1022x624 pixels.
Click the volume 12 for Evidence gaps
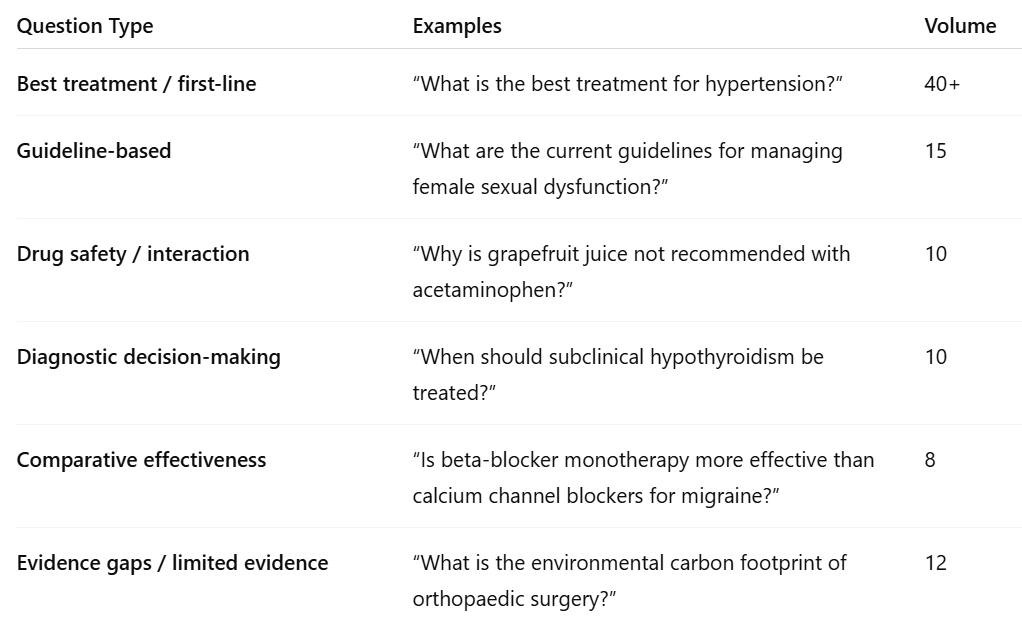point(936,563)
